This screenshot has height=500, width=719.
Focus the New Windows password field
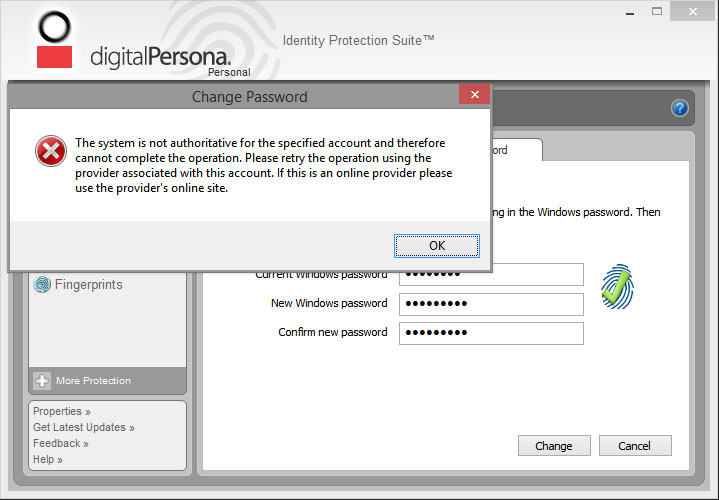[491, 304]
